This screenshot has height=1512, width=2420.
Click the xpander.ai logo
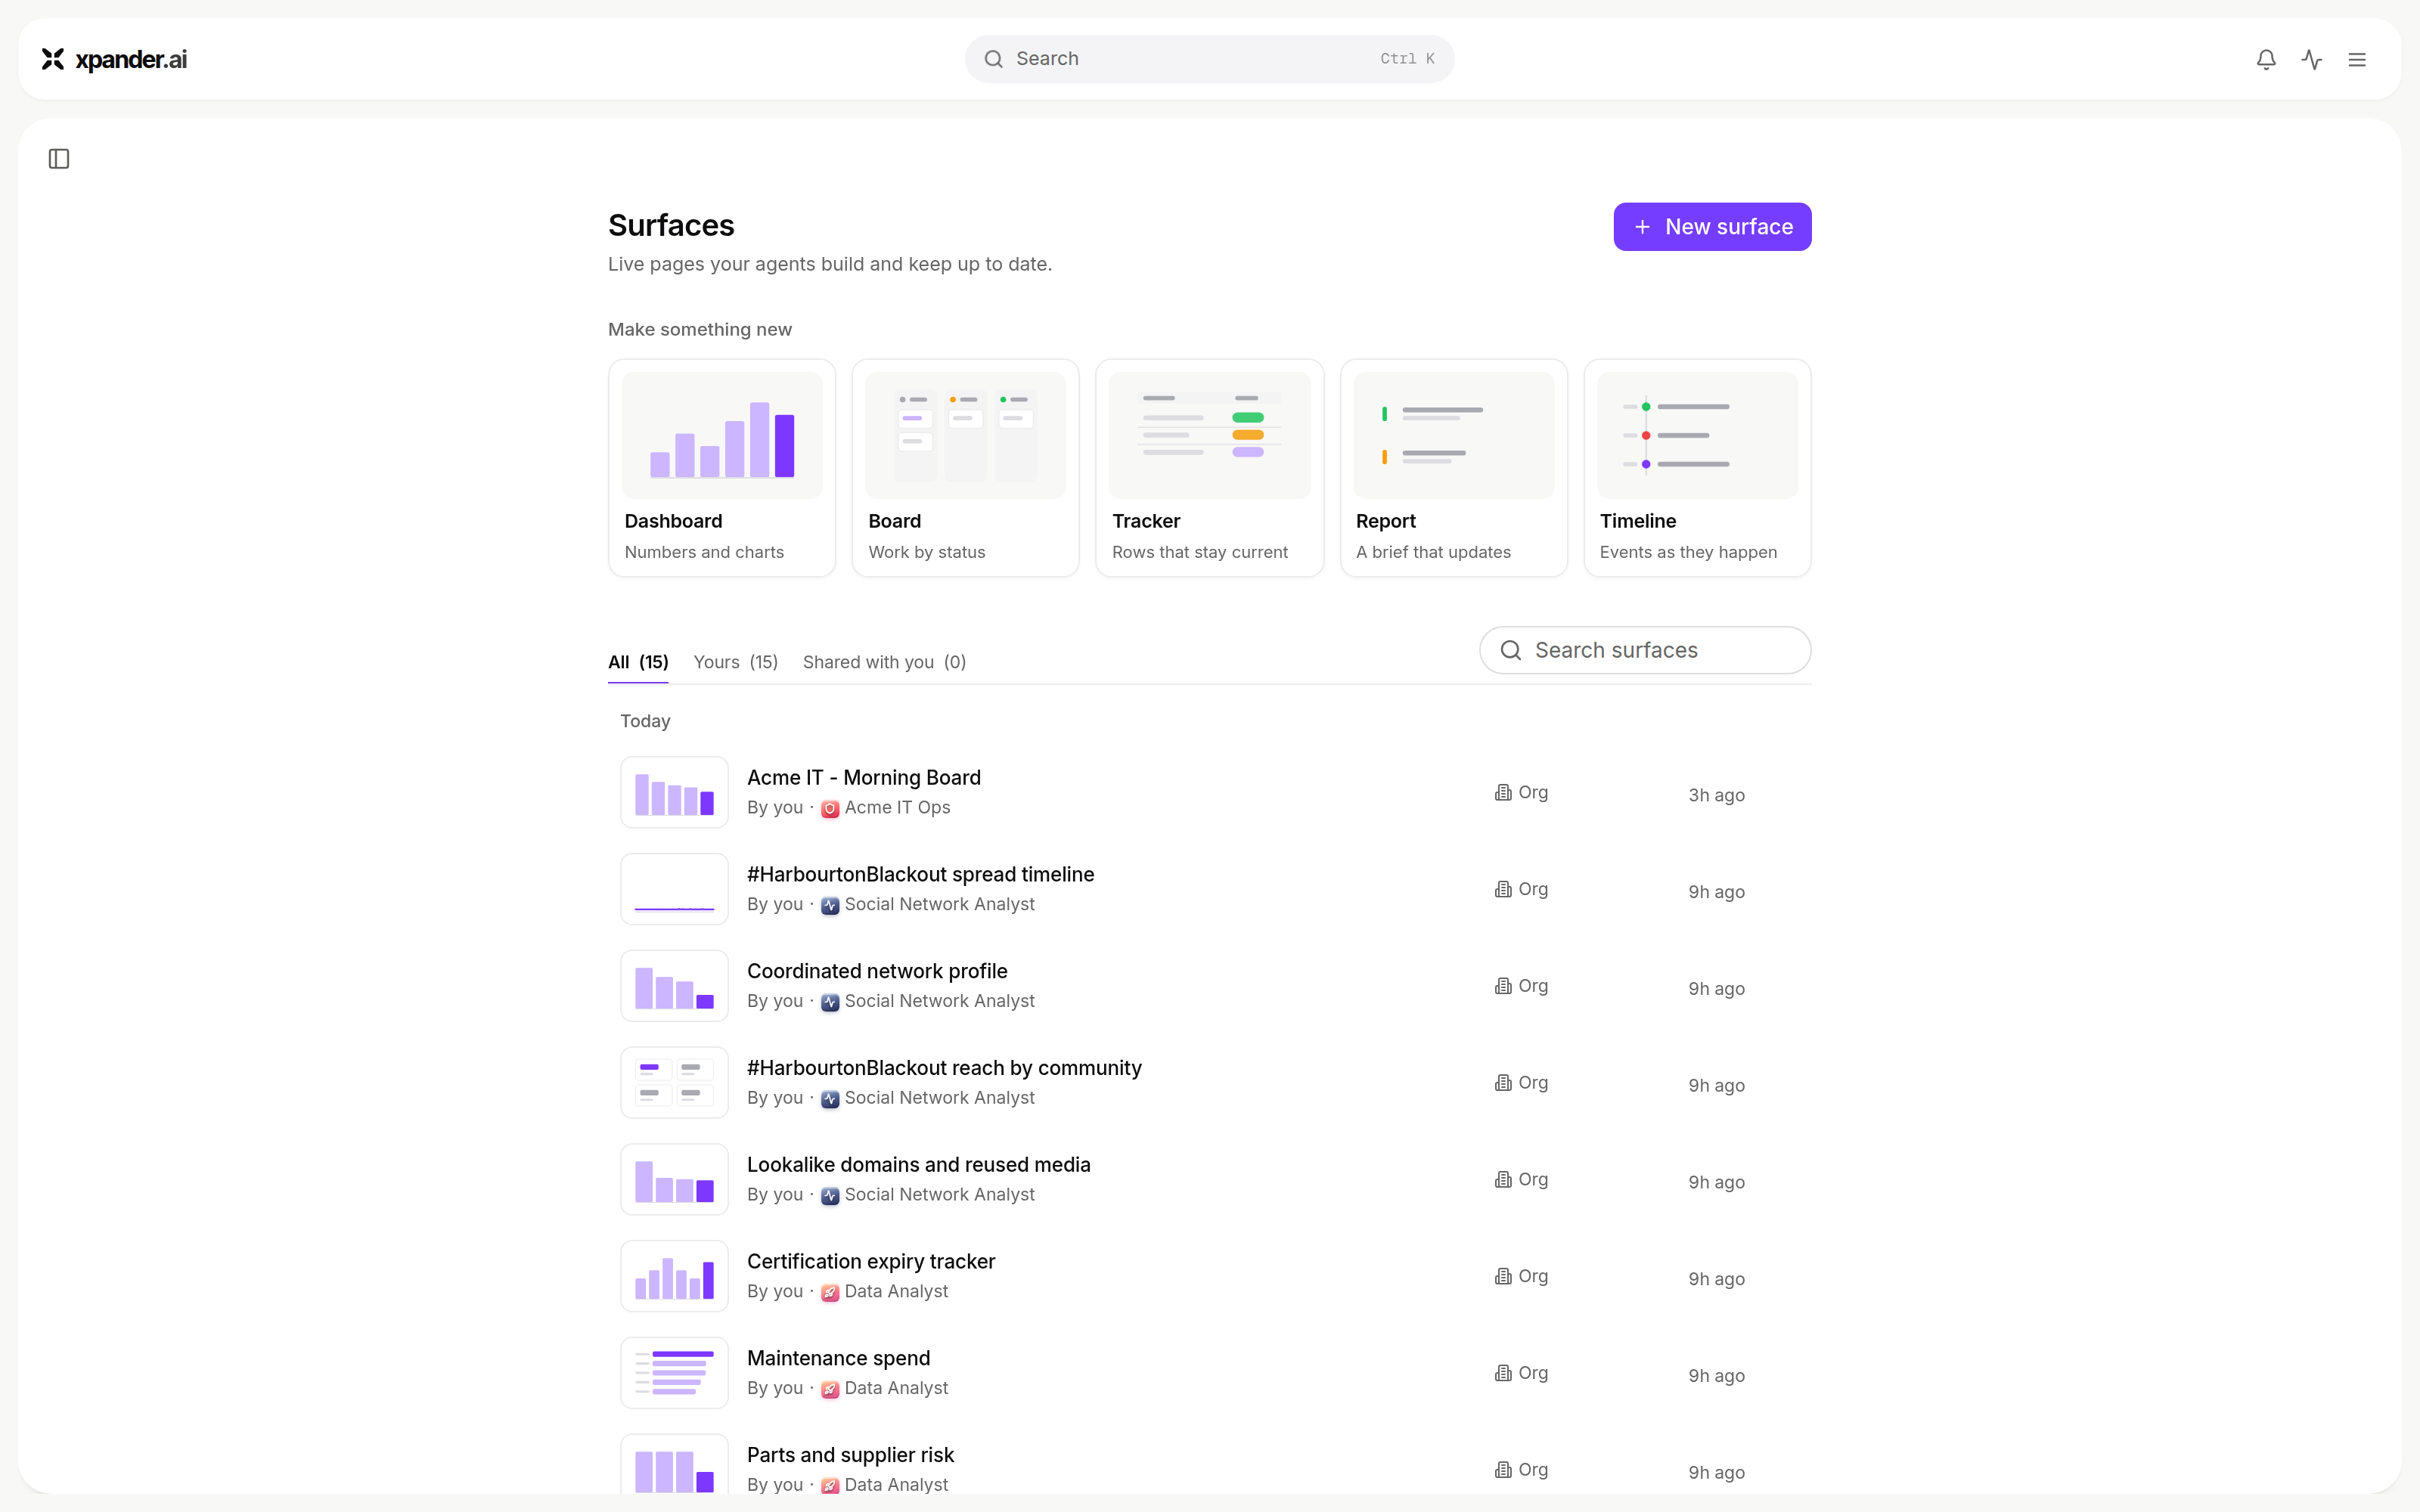114,59
